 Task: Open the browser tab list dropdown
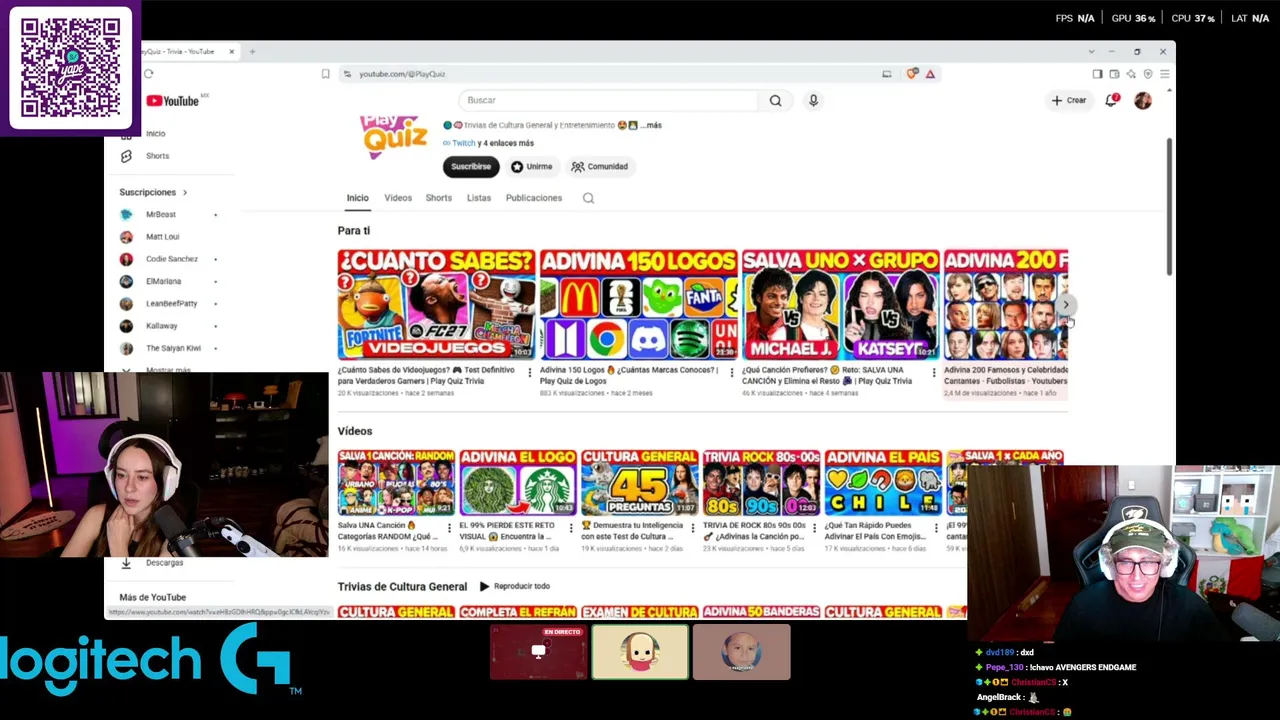1091,51
